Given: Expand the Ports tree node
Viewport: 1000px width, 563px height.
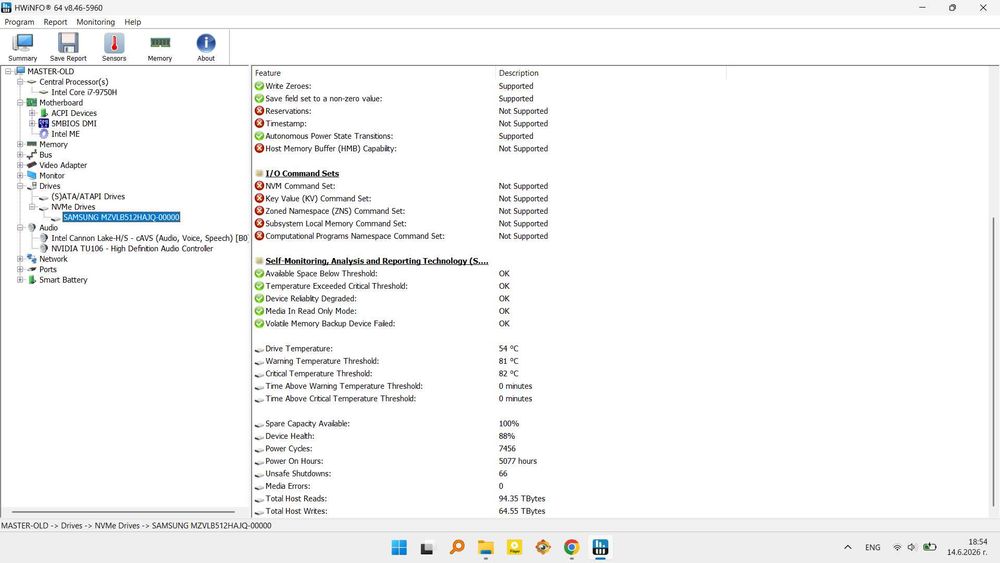Looking at the screenshot, I should tap(20, 269).
